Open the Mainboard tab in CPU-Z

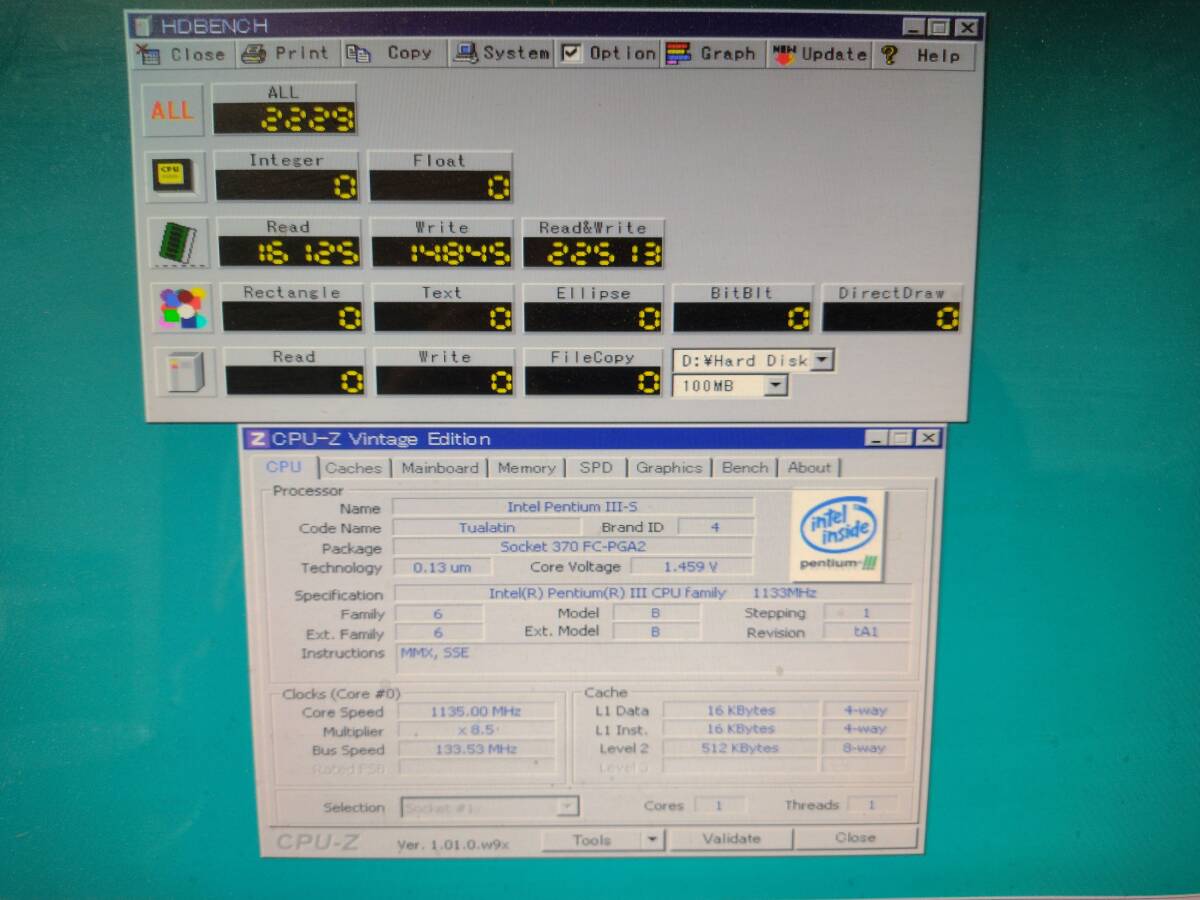tap(439, 467)
